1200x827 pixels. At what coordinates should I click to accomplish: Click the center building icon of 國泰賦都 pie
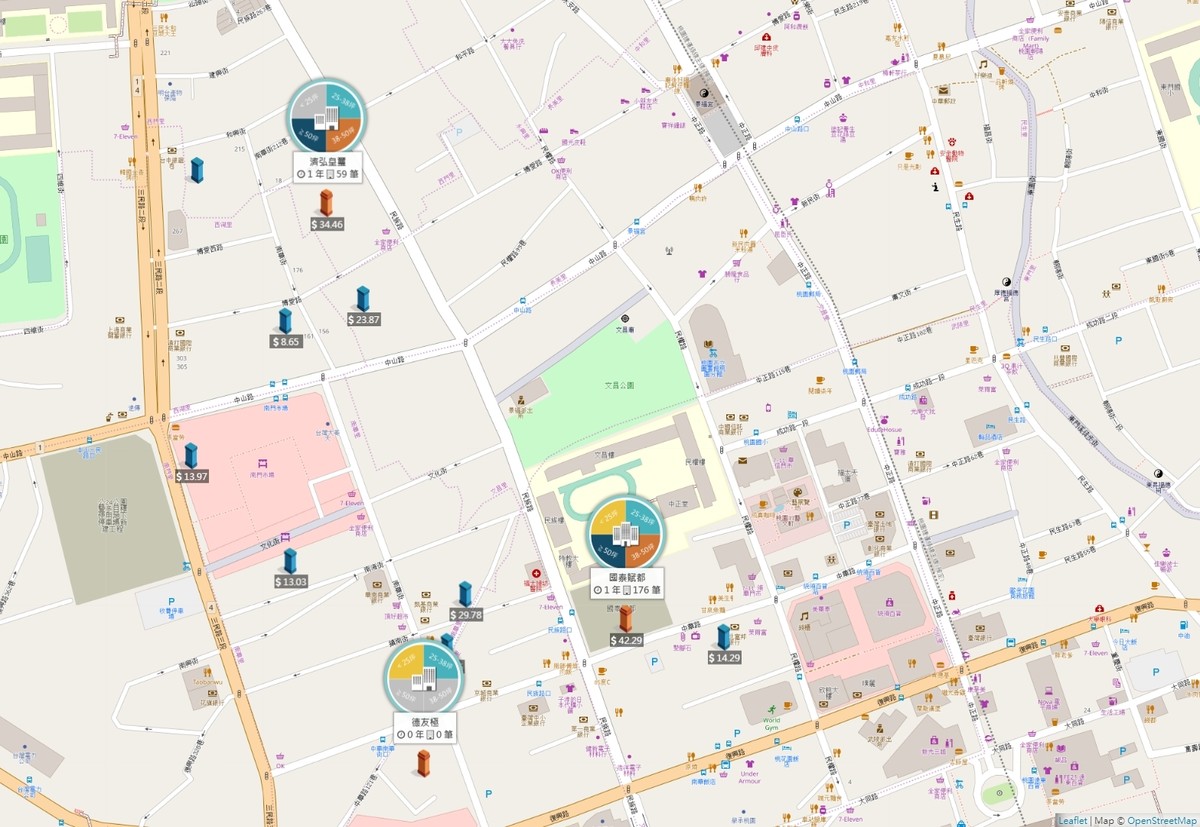[x=625, y=533]
